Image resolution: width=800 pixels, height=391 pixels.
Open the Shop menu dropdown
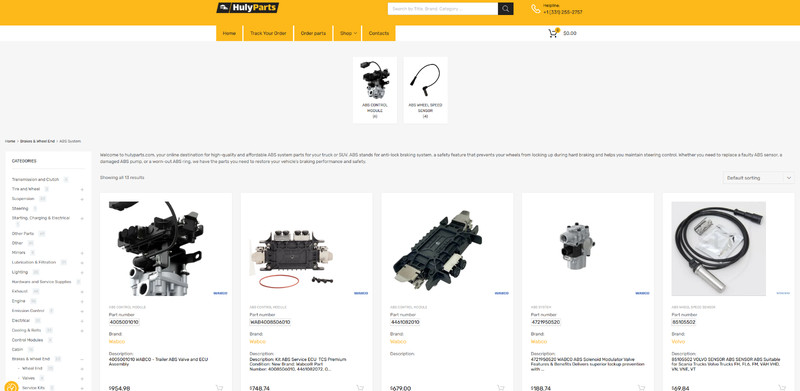(348, 33)
